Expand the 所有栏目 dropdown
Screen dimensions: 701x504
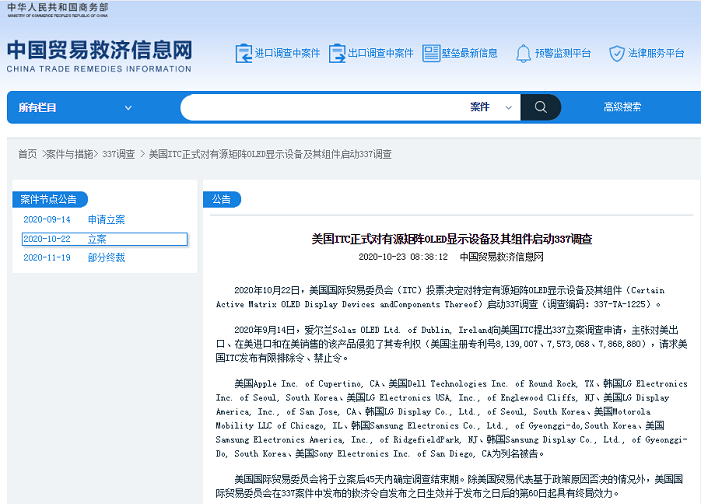pyautogui.click(x=75, y=108)
